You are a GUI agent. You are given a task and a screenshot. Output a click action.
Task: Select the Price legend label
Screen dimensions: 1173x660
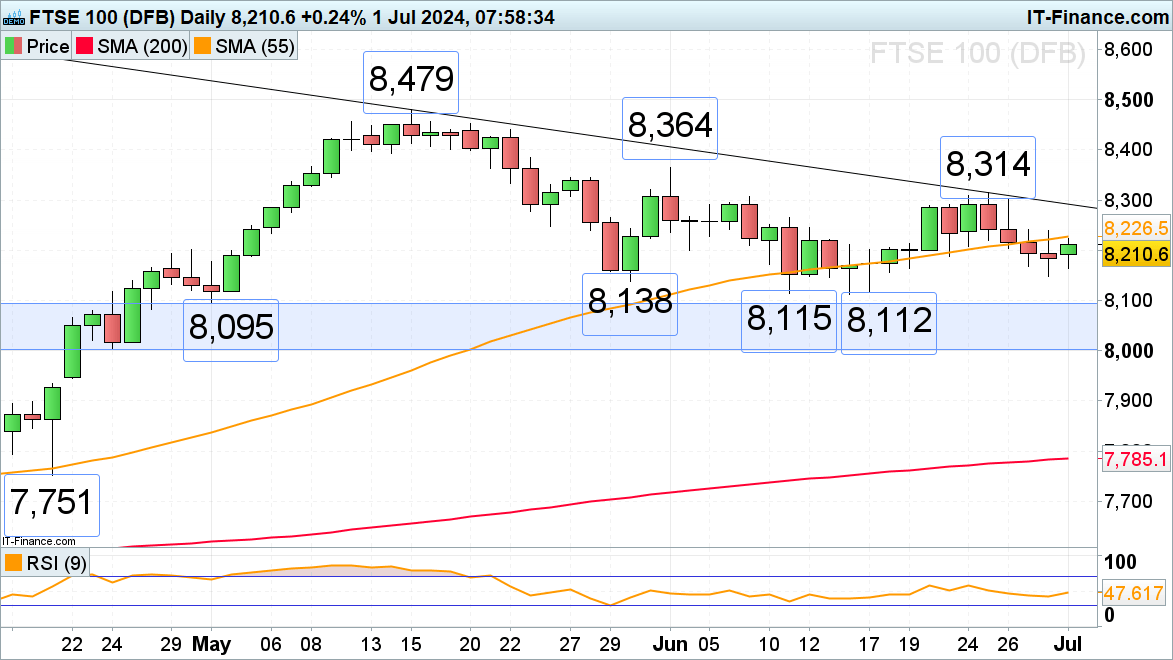tap(47, 46)
